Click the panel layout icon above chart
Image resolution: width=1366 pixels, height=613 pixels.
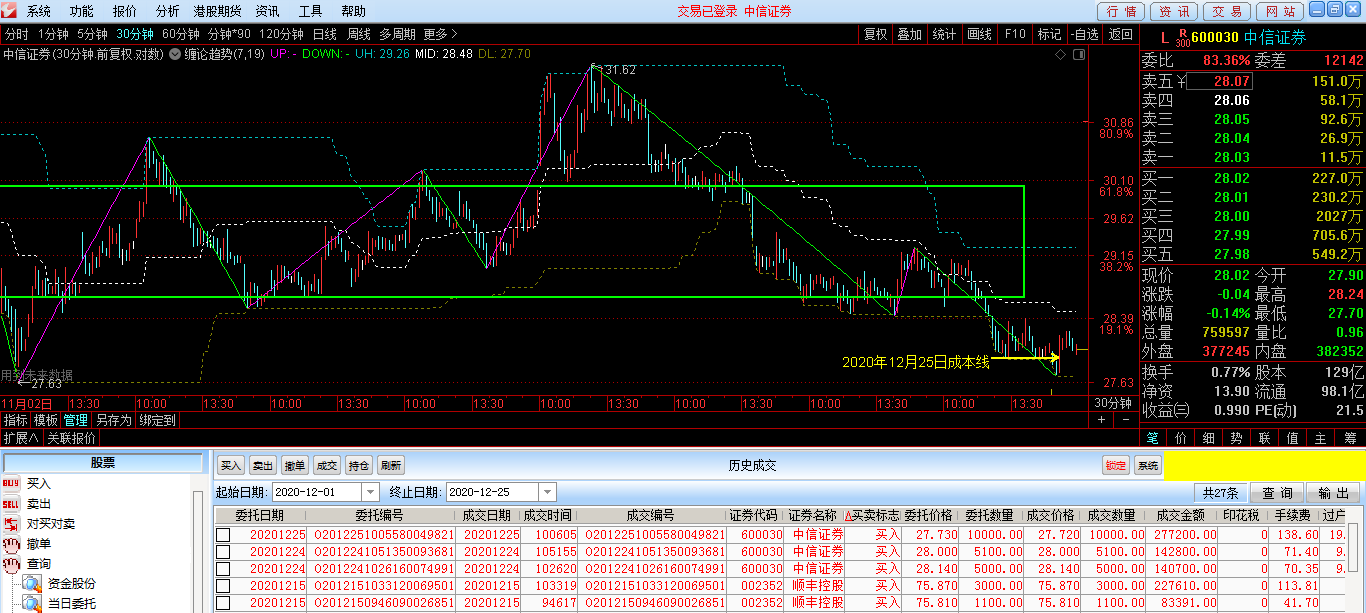tap(1078, 54)
